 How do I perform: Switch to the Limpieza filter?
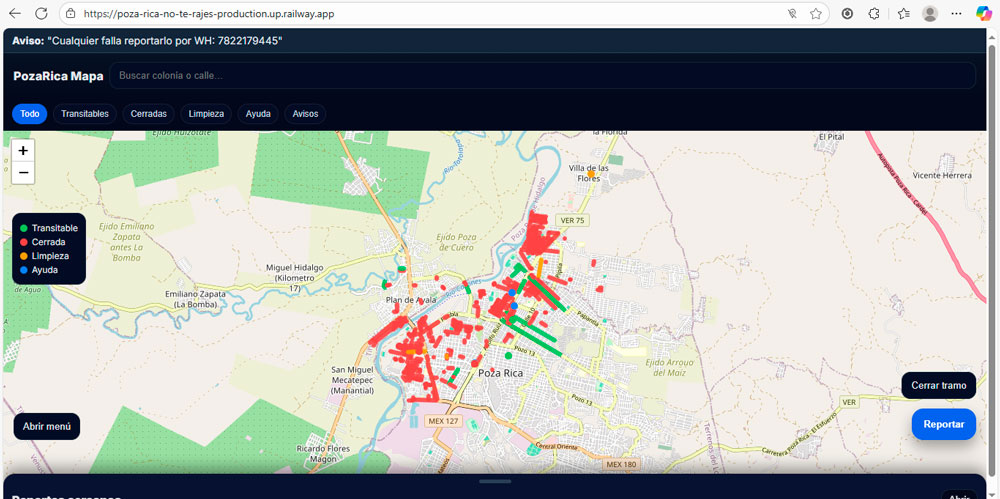pyautogui.click(x=206, y=114)
